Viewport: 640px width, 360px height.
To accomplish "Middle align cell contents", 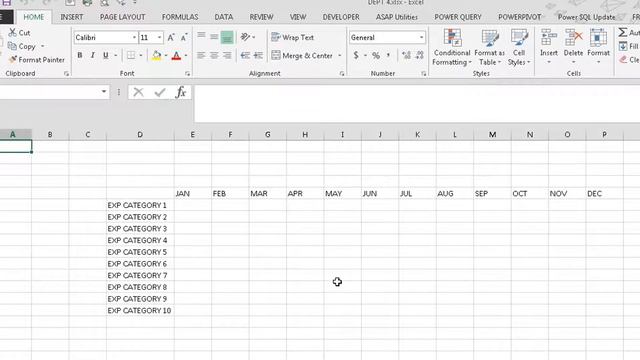I will coord(214,37).
